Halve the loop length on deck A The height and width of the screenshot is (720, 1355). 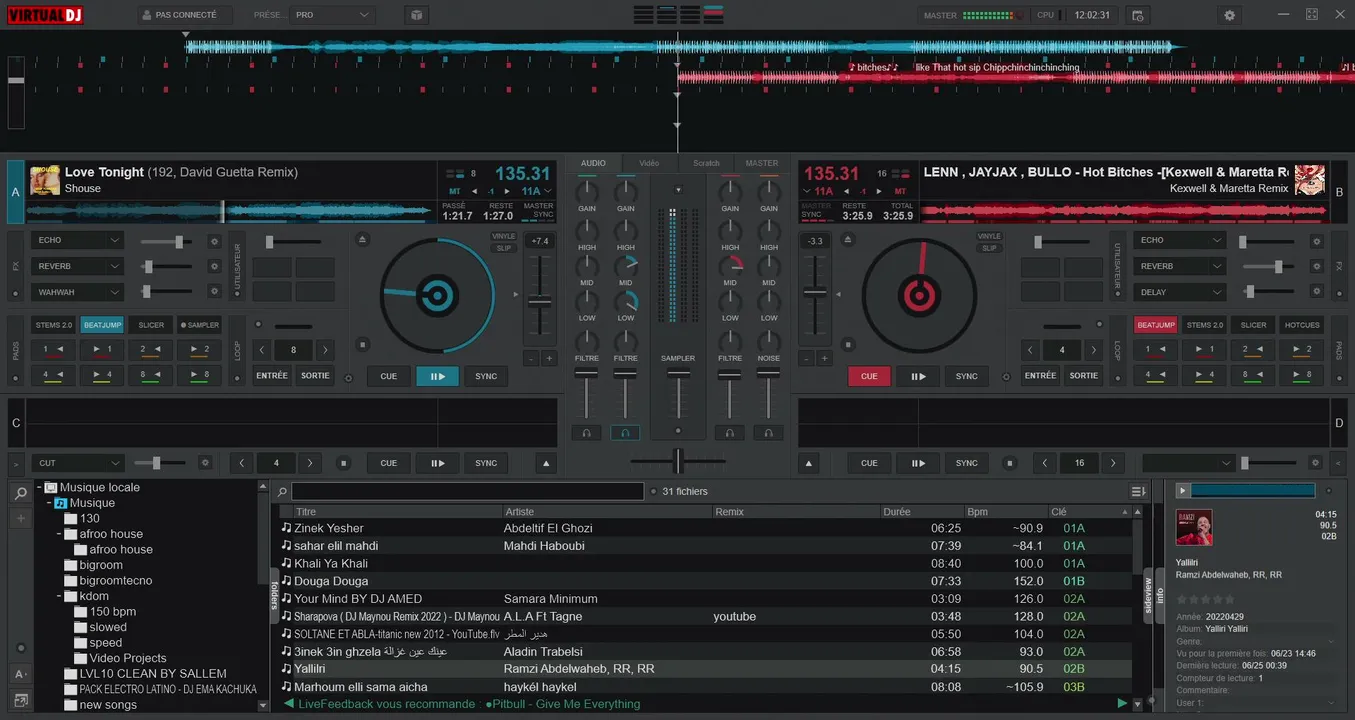[263, 351]
